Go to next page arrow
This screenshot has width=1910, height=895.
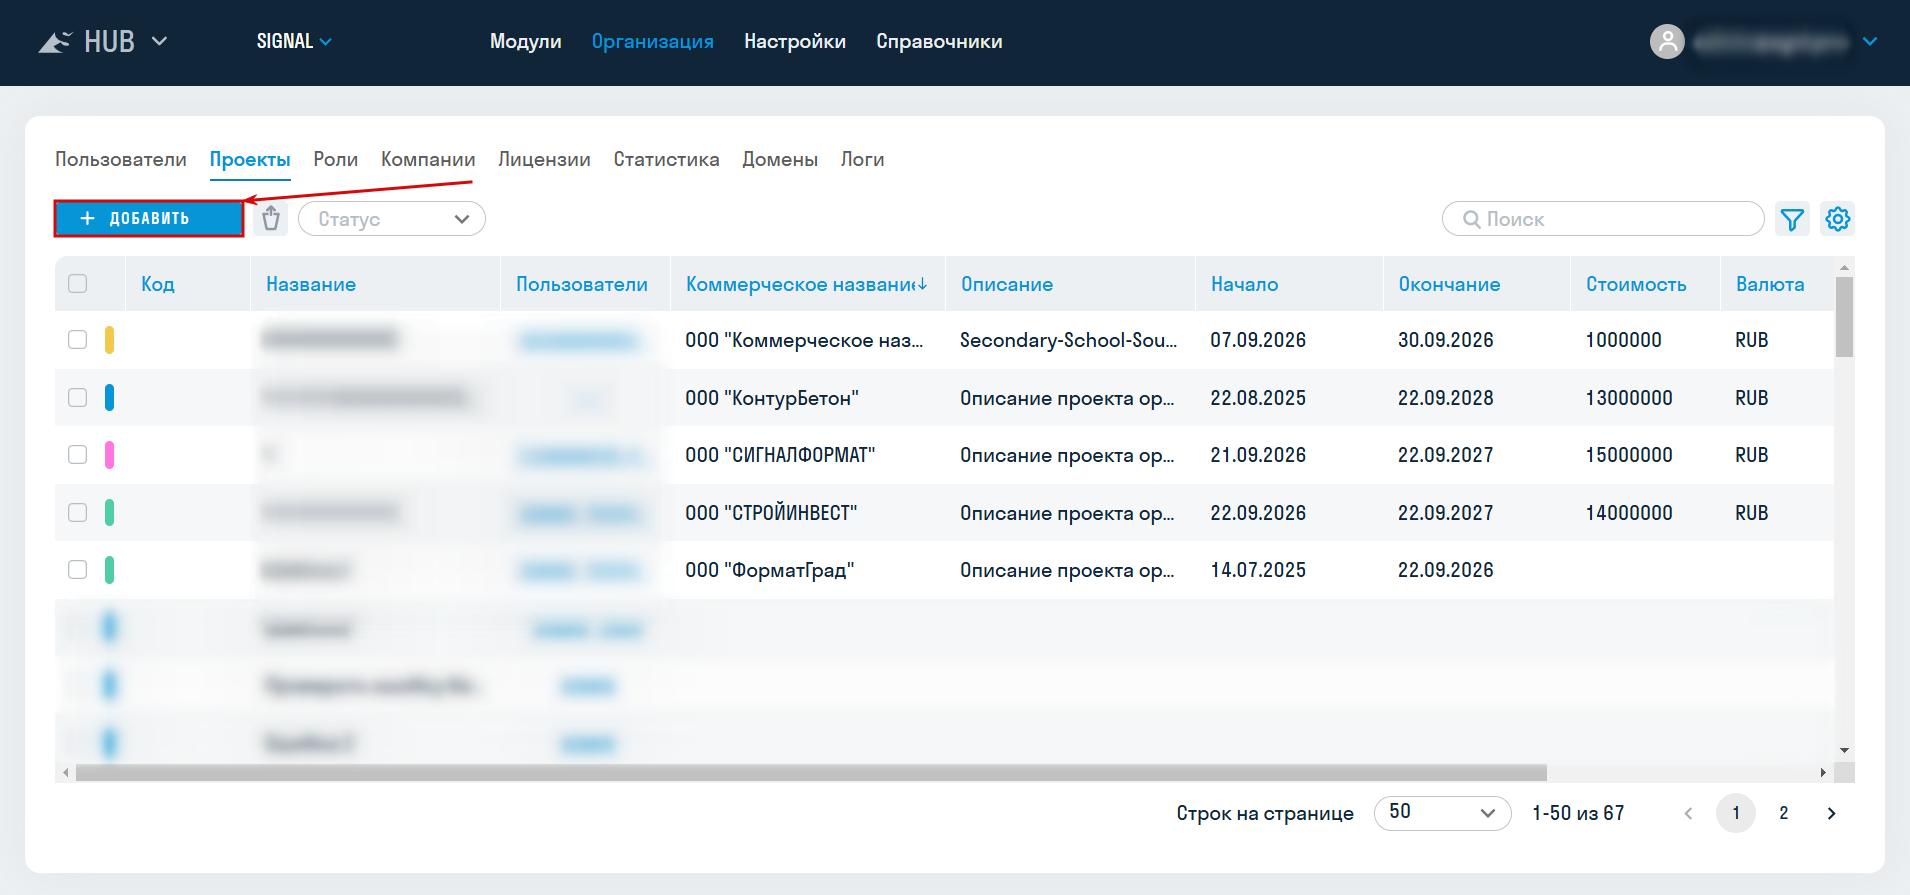pos(1831,813)
